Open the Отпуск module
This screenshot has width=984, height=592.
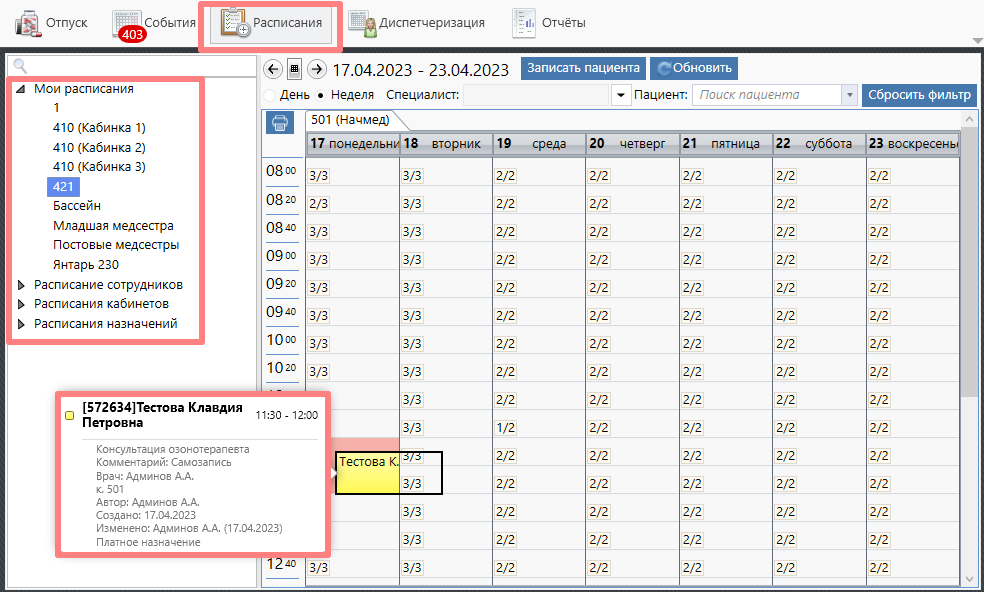pyautogui.click(x=52, y=23)
